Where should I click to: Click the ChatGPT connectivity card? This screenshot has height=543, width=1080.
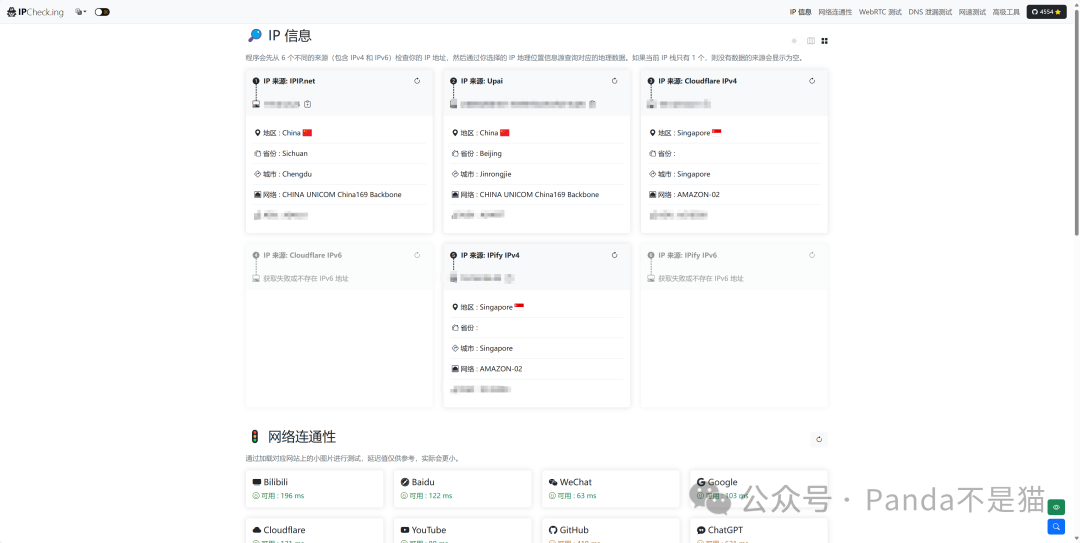(759, 531)
